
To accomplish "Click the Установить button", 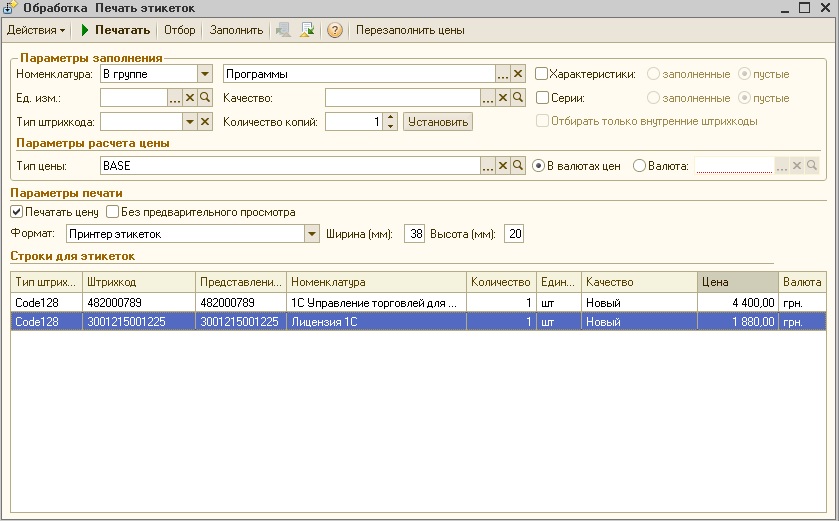I will coord(438,122).
